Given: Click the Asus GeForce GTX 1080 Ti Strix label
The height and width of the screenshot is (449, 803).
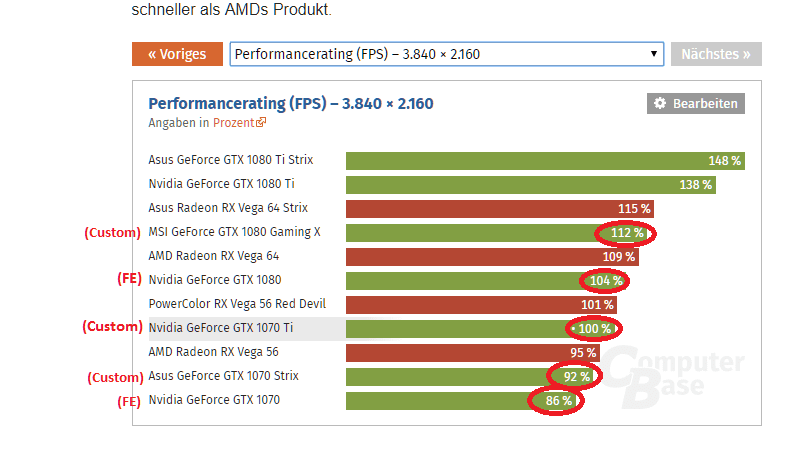Looking at the screenshot, I should [x=230, y=160].
